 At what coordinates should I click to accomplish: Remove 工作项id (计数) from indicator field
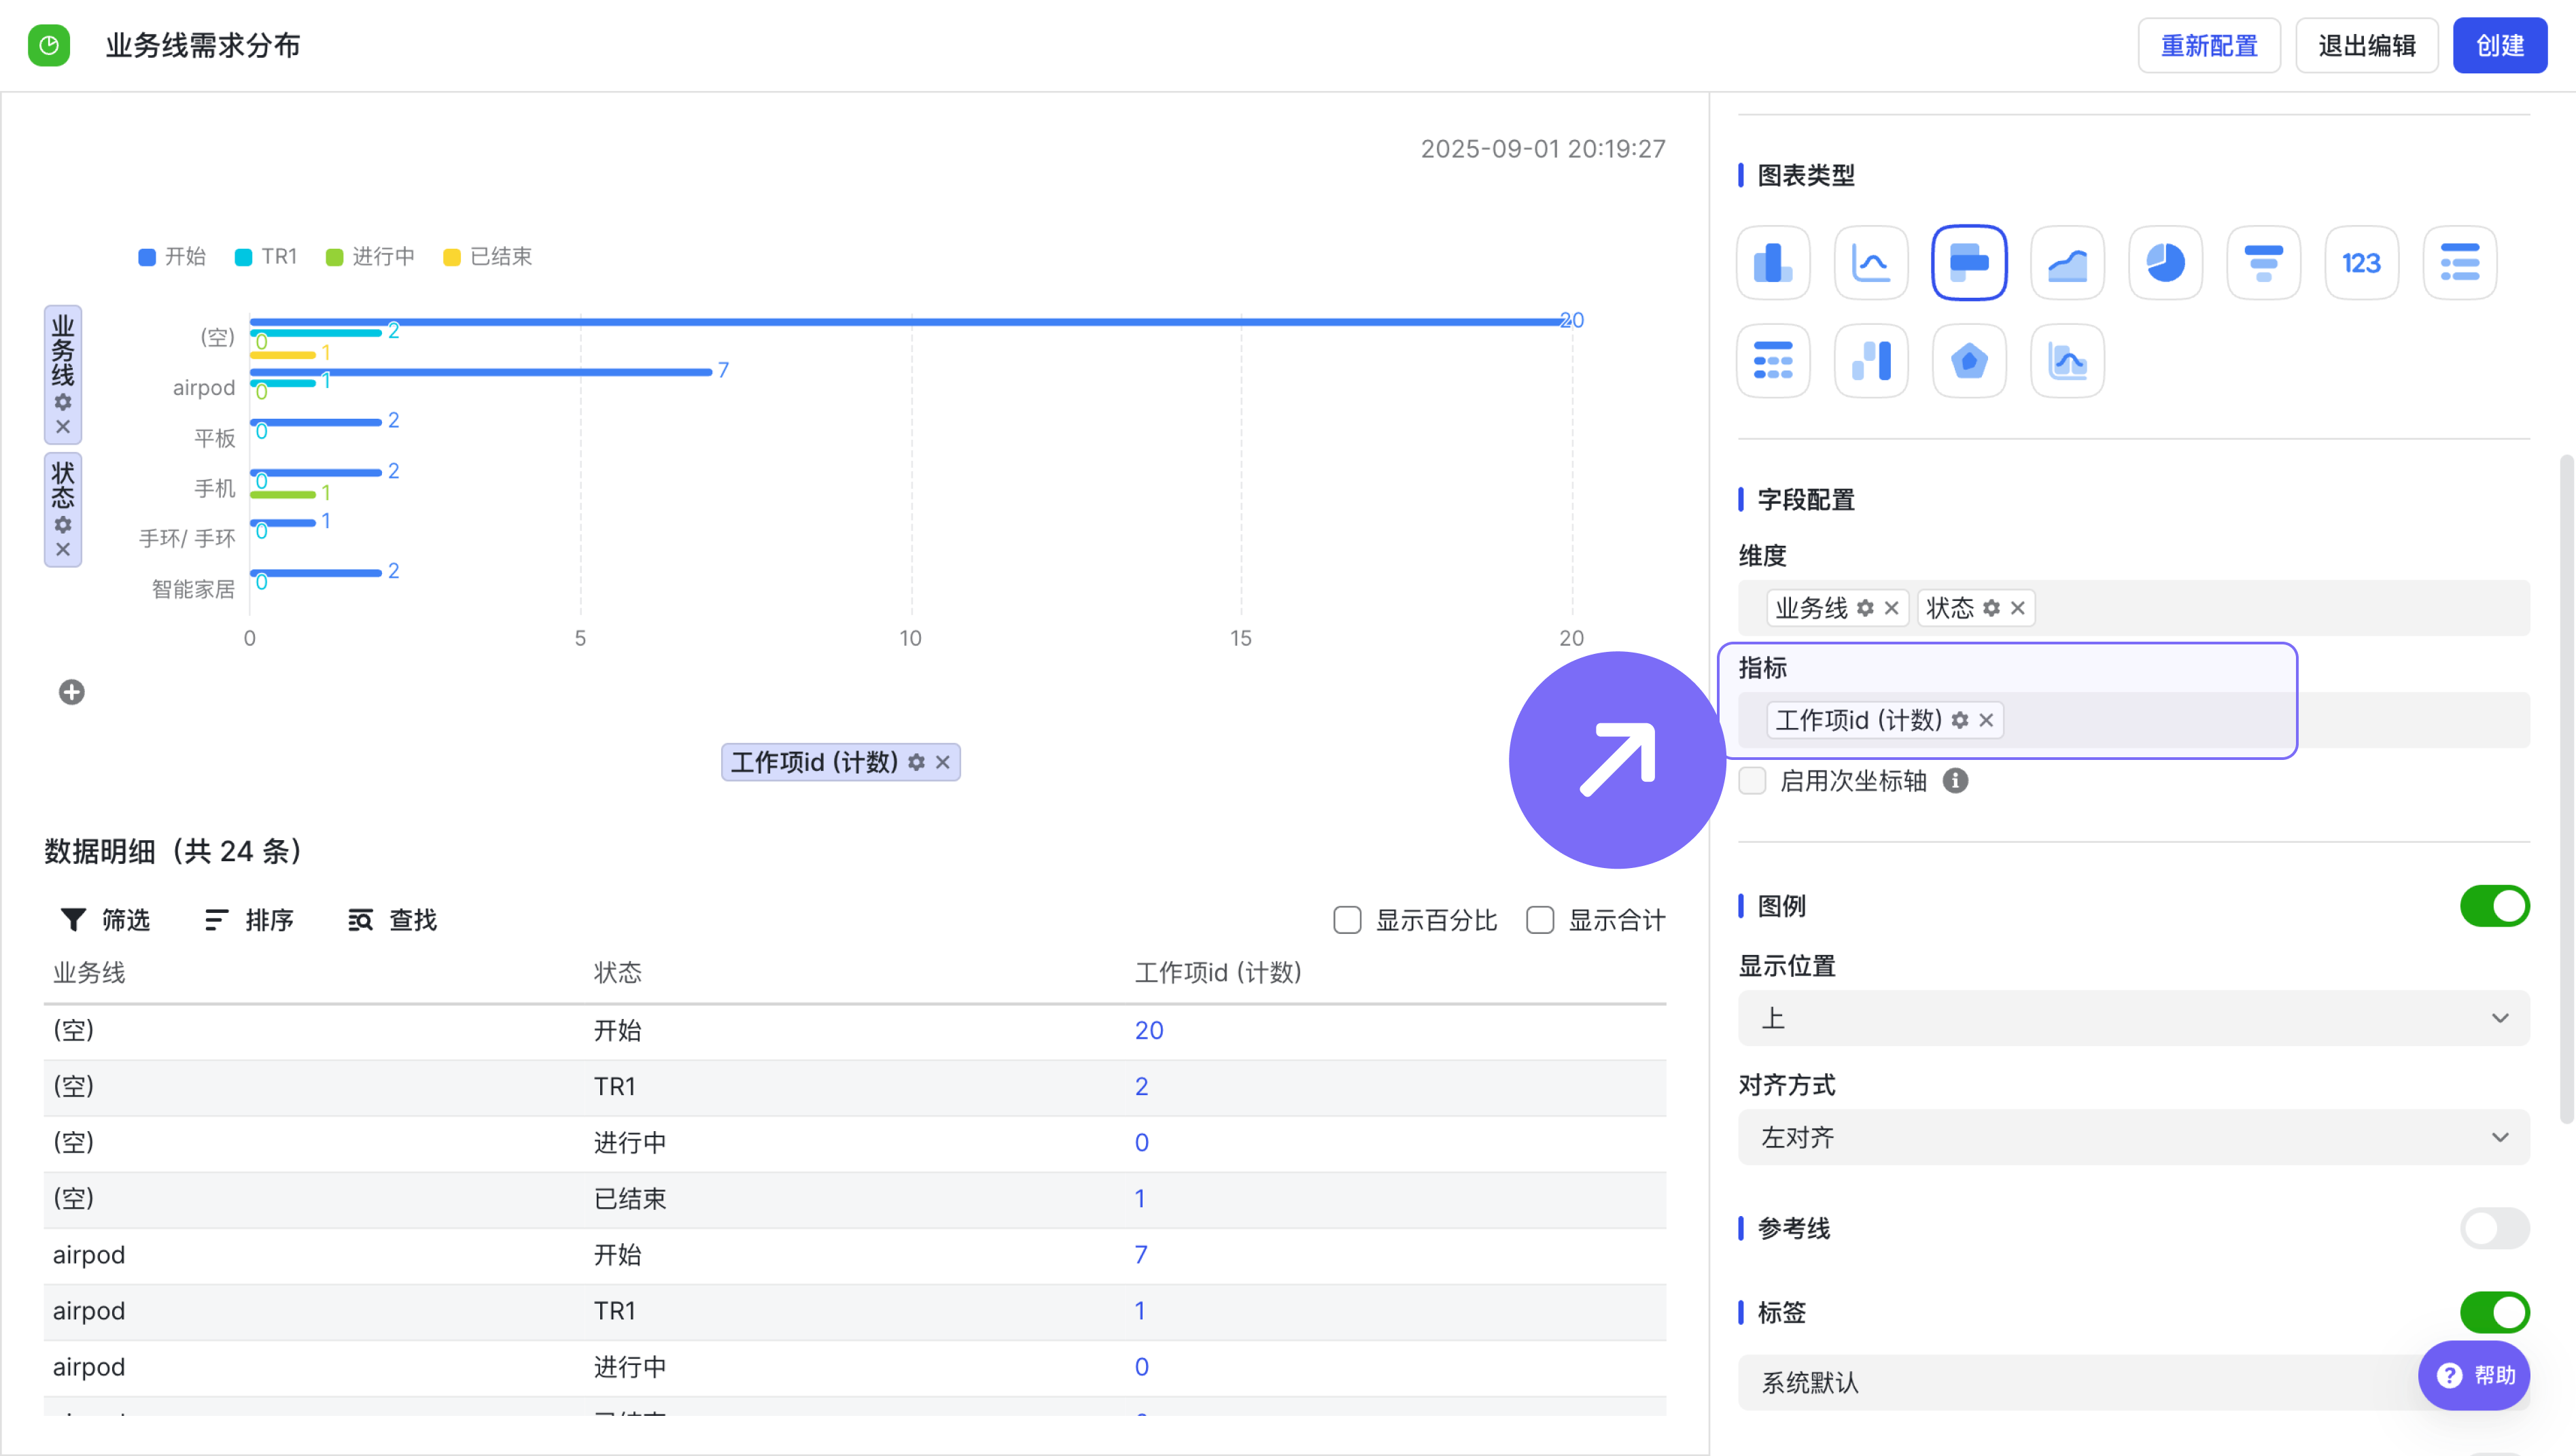point(1986,720)
